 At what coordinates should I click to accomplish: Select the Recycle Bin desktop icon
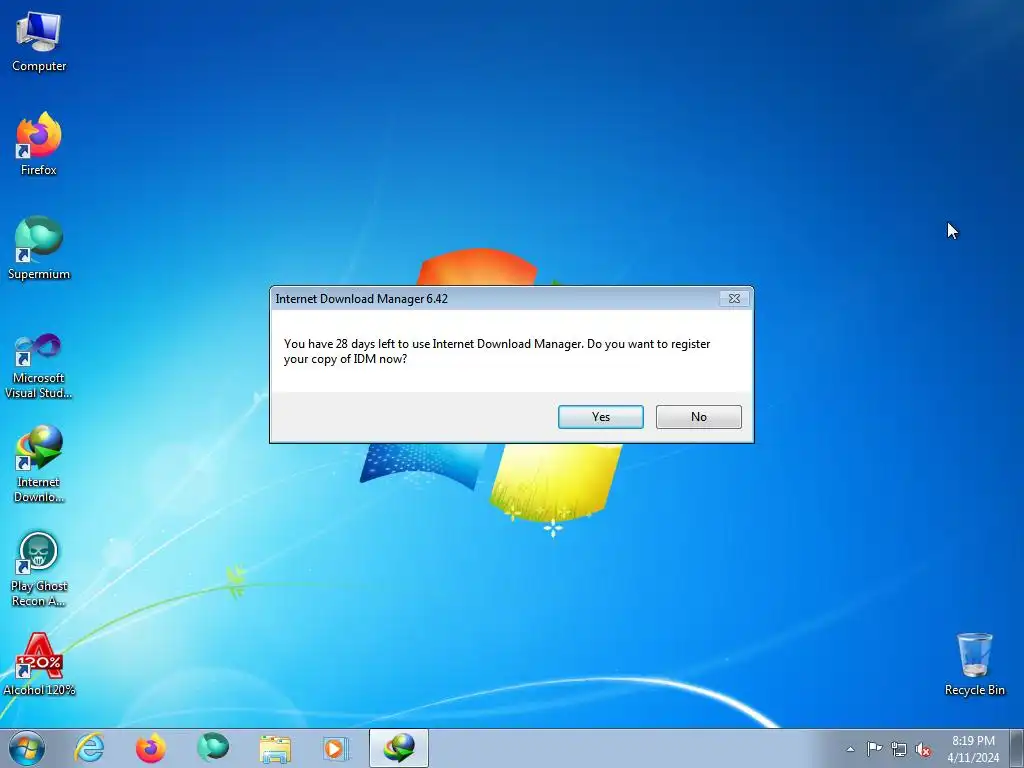click(974, 664)
